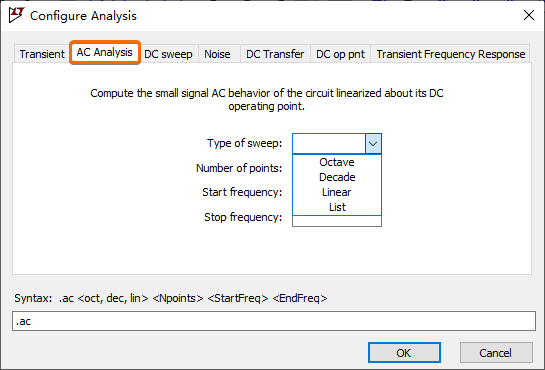Click the .ac command text field

274,321
